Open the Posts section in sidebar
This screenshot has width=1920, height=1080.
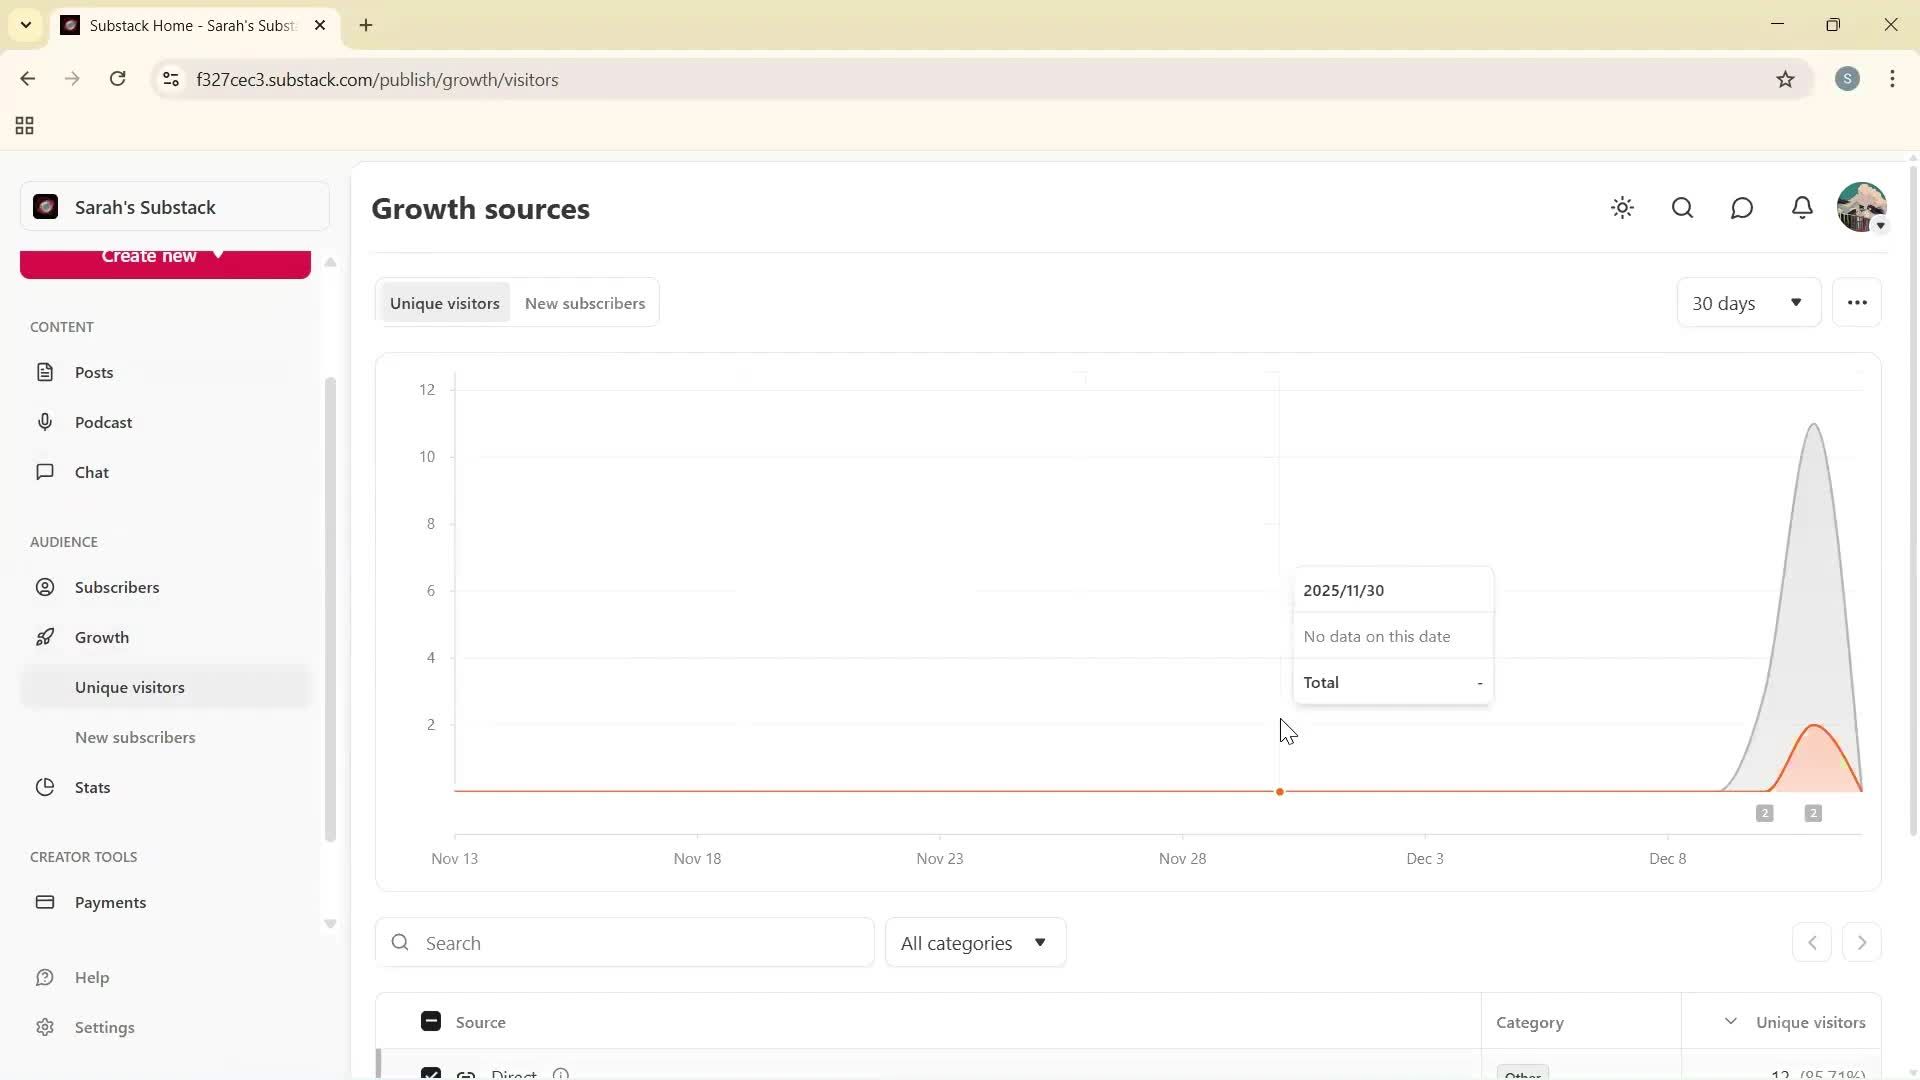pos(93,372)
